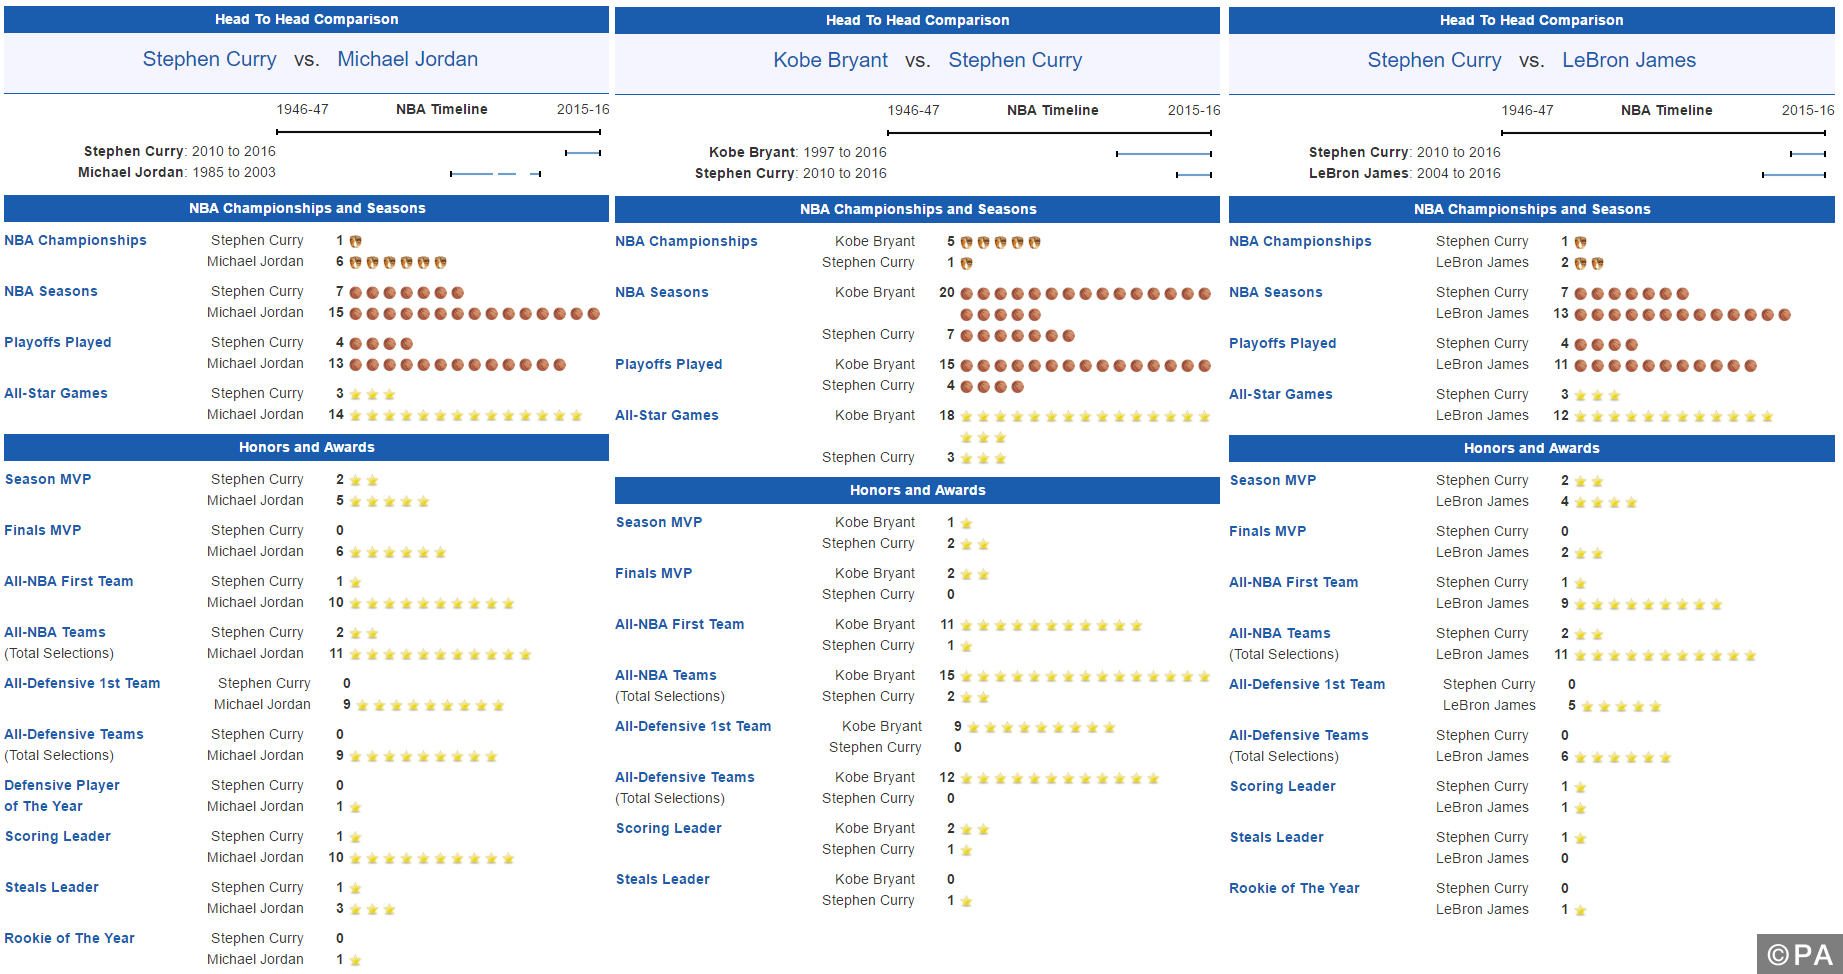Image resolution: width=1843 pixels, height=974 pixels.
Task: Click All-Defensive Teams link in Jordan panel
Action: tap(74, 734)
